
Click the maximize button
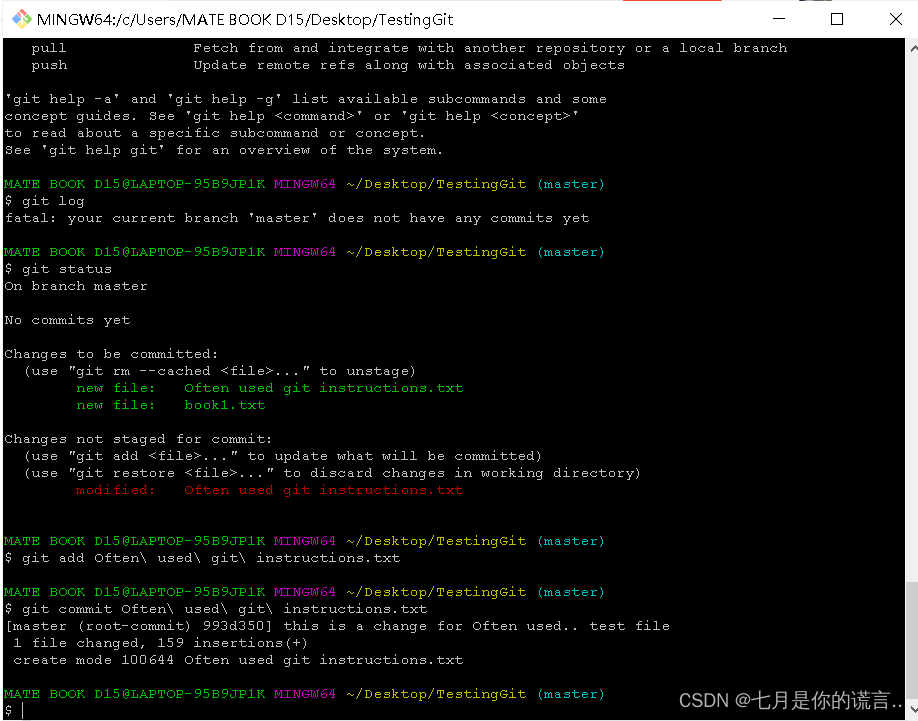837,19
